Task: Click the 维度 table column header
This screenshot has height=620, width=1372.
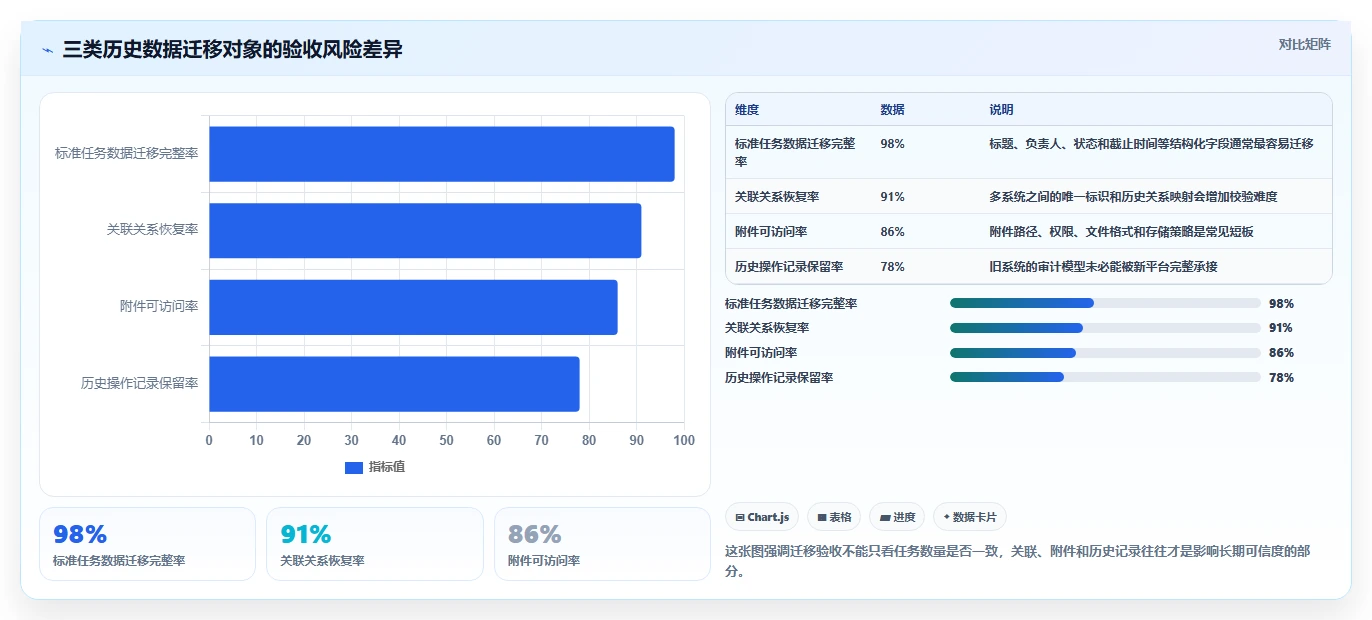Action: [747, 110]
